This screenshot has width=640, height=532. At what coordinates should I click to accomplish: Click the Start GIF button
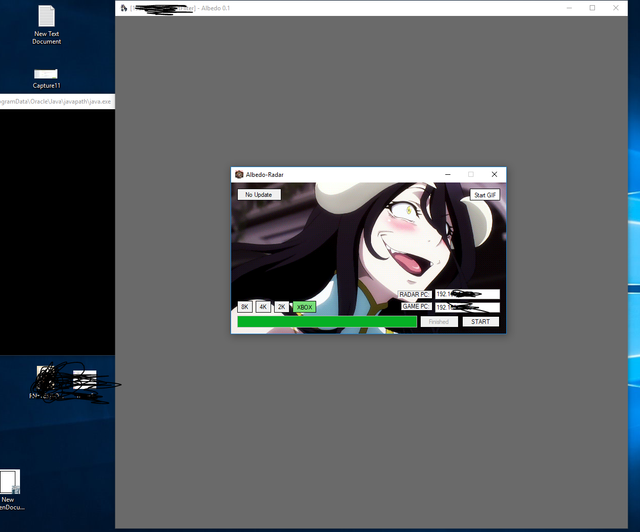(x=485, y=195)
